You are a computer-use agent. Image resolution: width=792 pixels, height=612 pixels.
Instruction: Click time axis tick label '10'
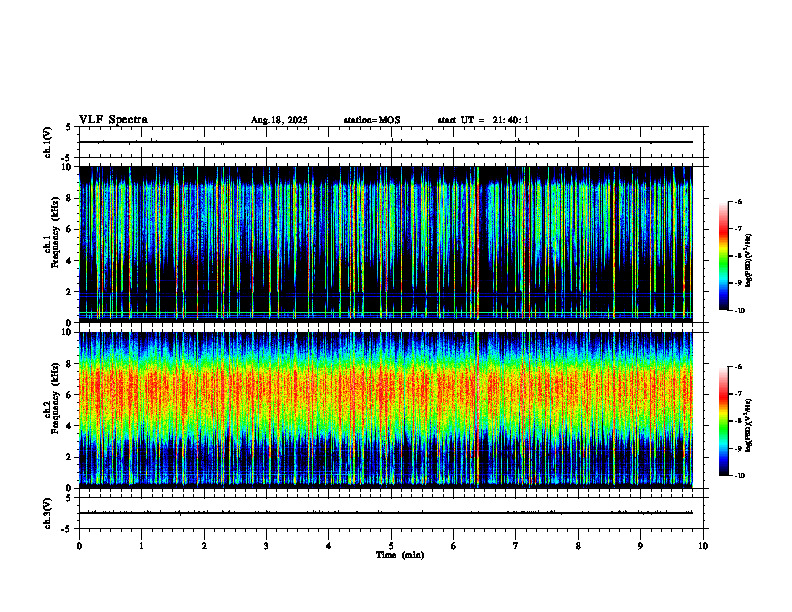[703, 546]
